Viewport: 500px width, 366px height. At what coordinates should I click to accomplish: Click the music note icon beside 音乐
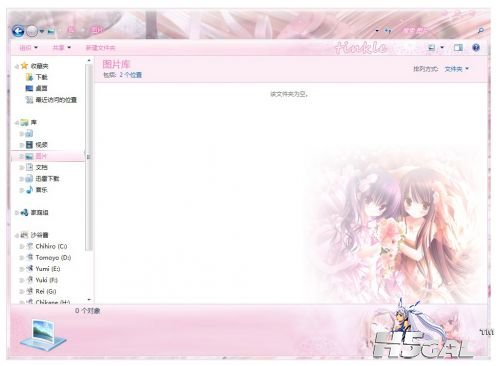click(29, 190)
